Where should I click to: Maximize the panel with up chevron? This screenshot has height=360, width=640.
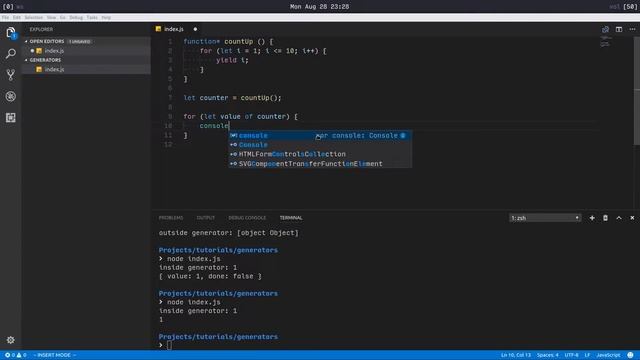[x=619, y=218]
